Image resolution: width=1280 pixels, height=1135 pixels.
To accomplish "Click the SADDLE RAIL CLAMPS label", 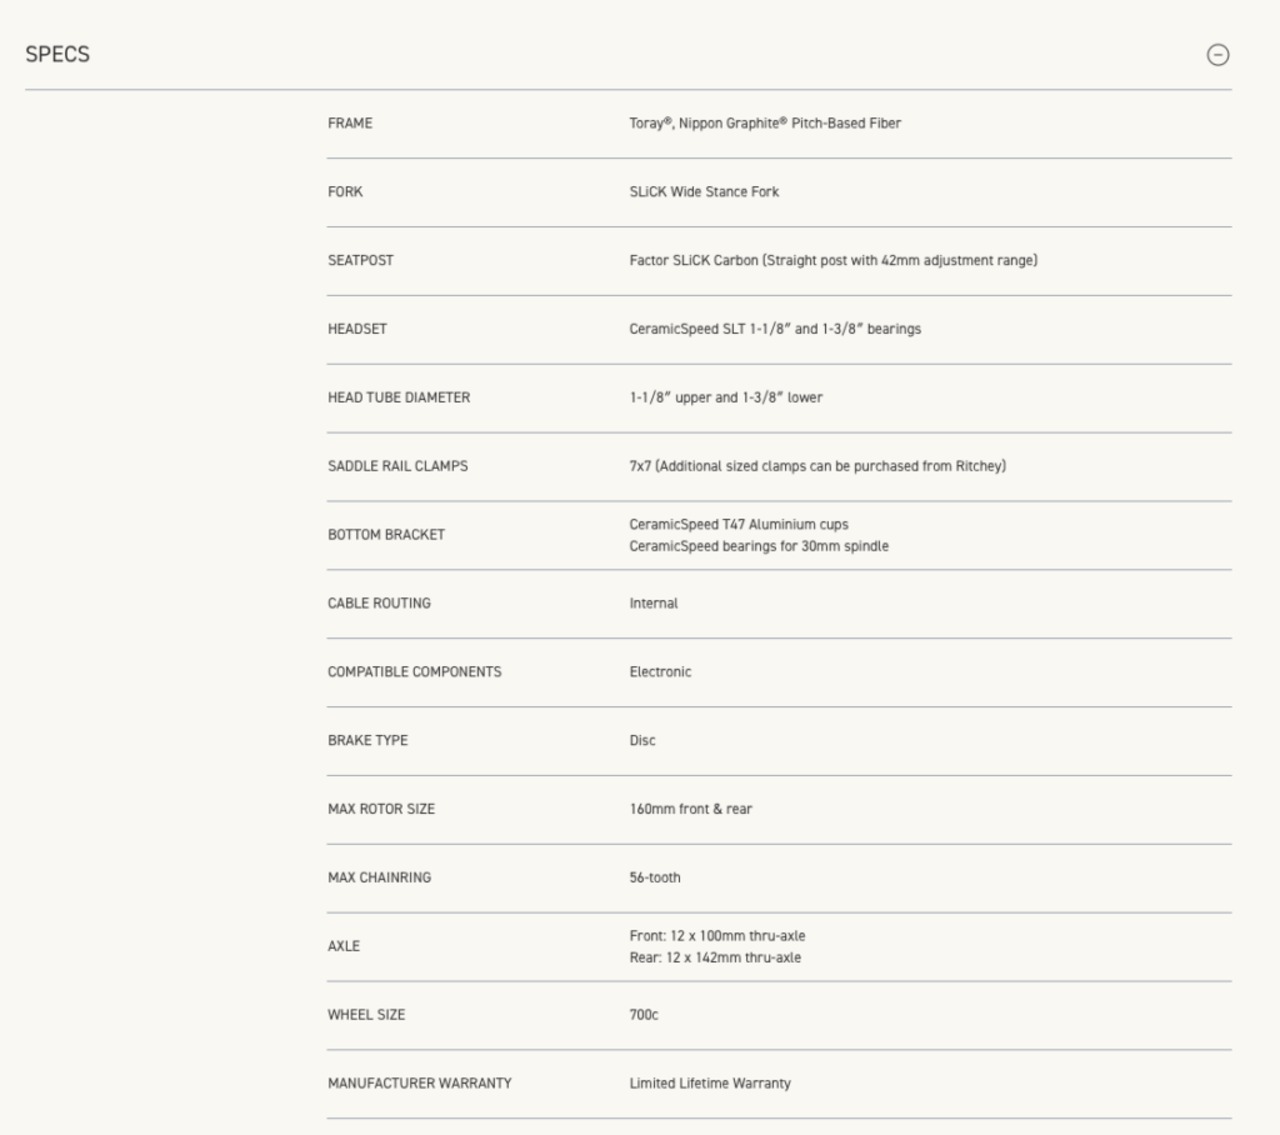I will click(398, 466).
